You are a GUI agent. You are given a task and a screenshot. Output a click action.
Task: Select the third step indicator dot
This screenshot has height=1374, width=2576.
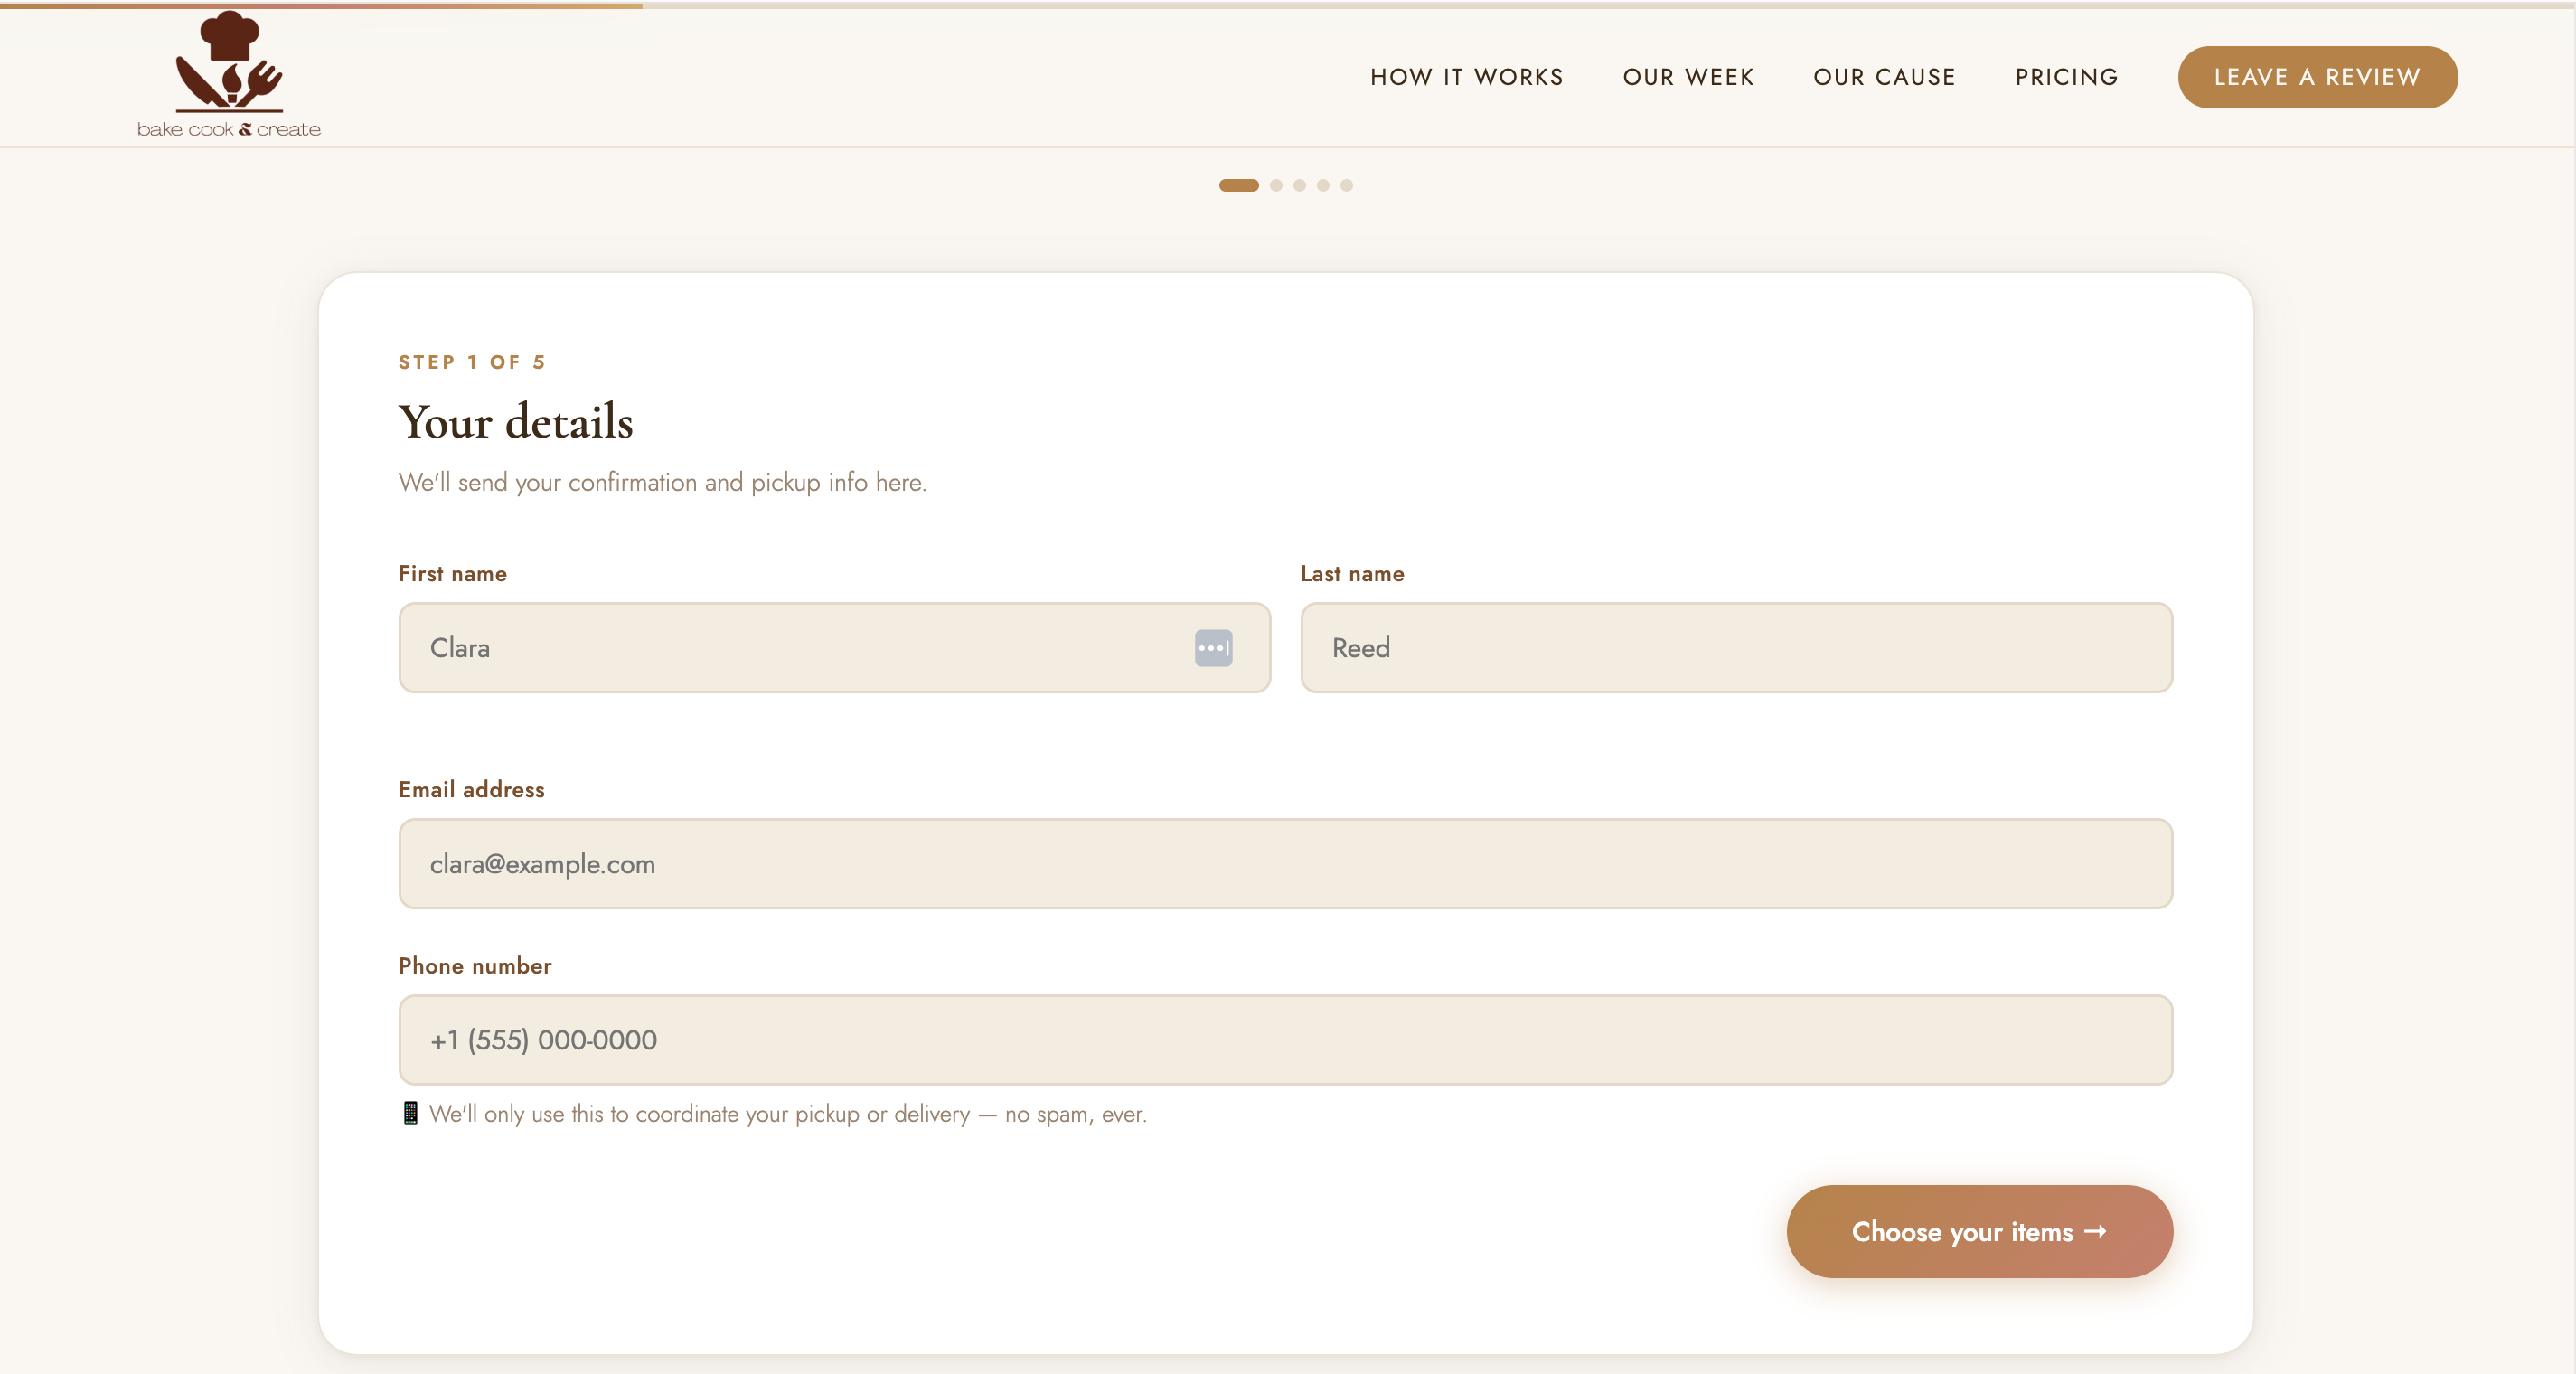1300,185
